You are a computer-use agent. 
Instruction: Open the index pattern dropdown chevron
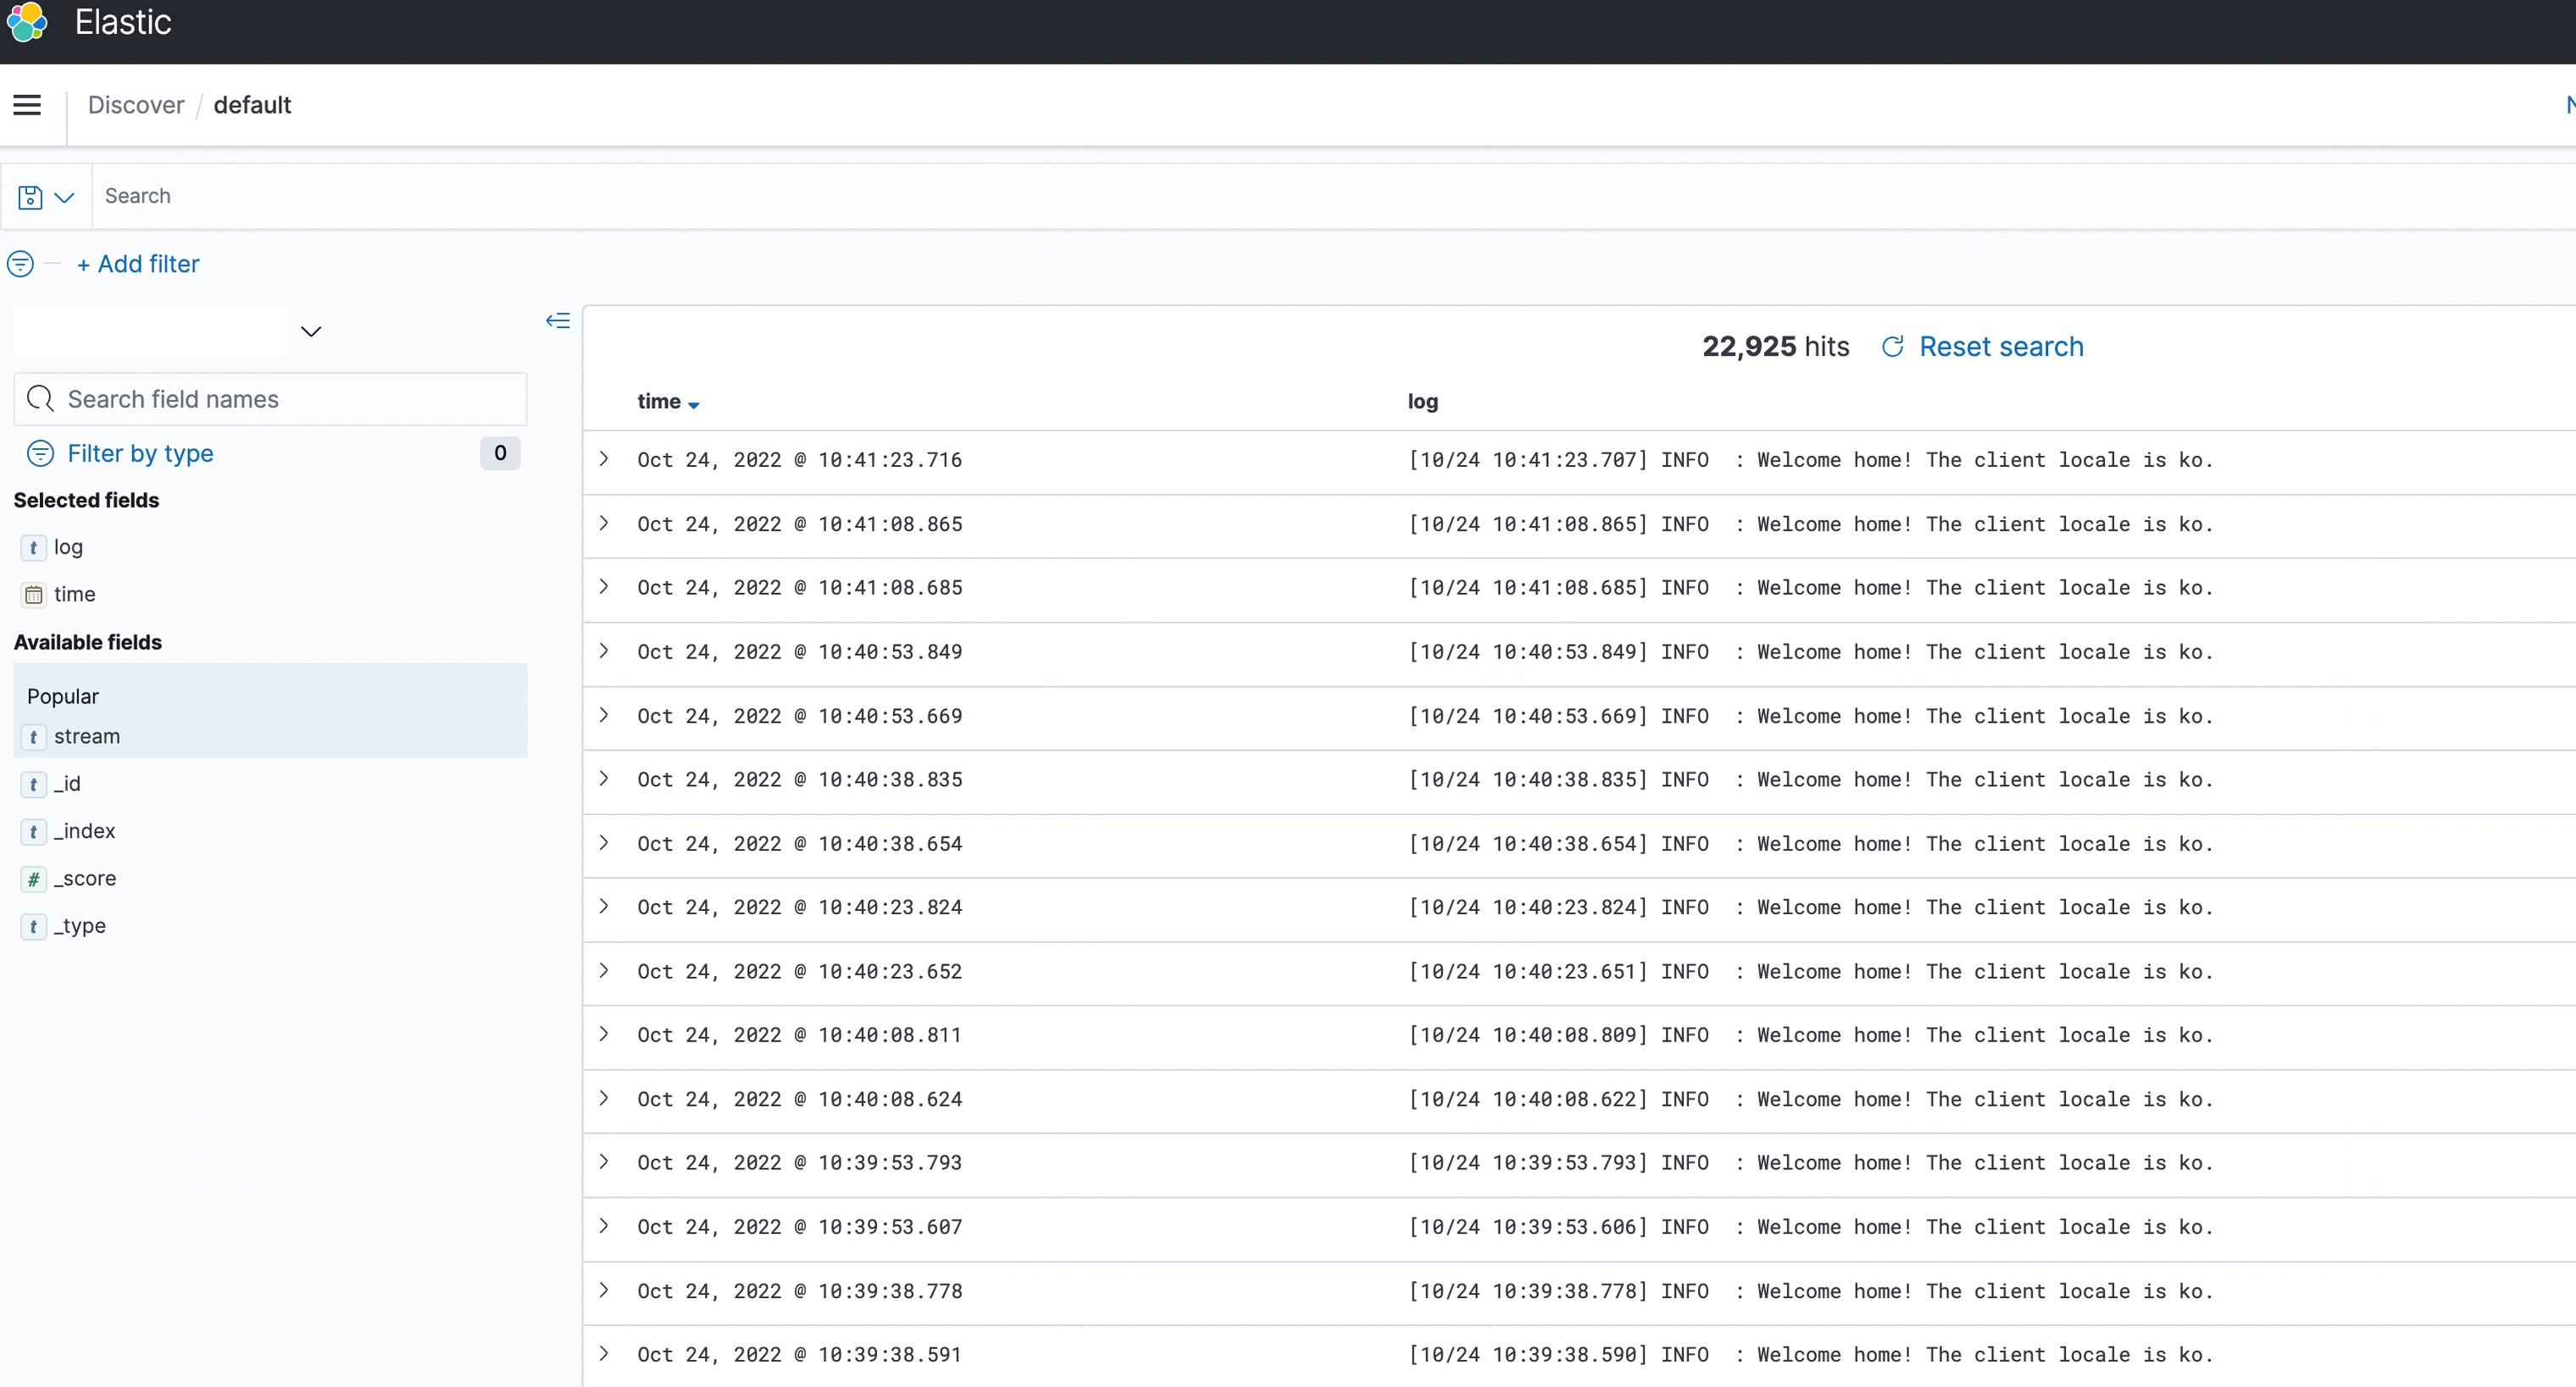pyautogui.click(x=311, y=332)
